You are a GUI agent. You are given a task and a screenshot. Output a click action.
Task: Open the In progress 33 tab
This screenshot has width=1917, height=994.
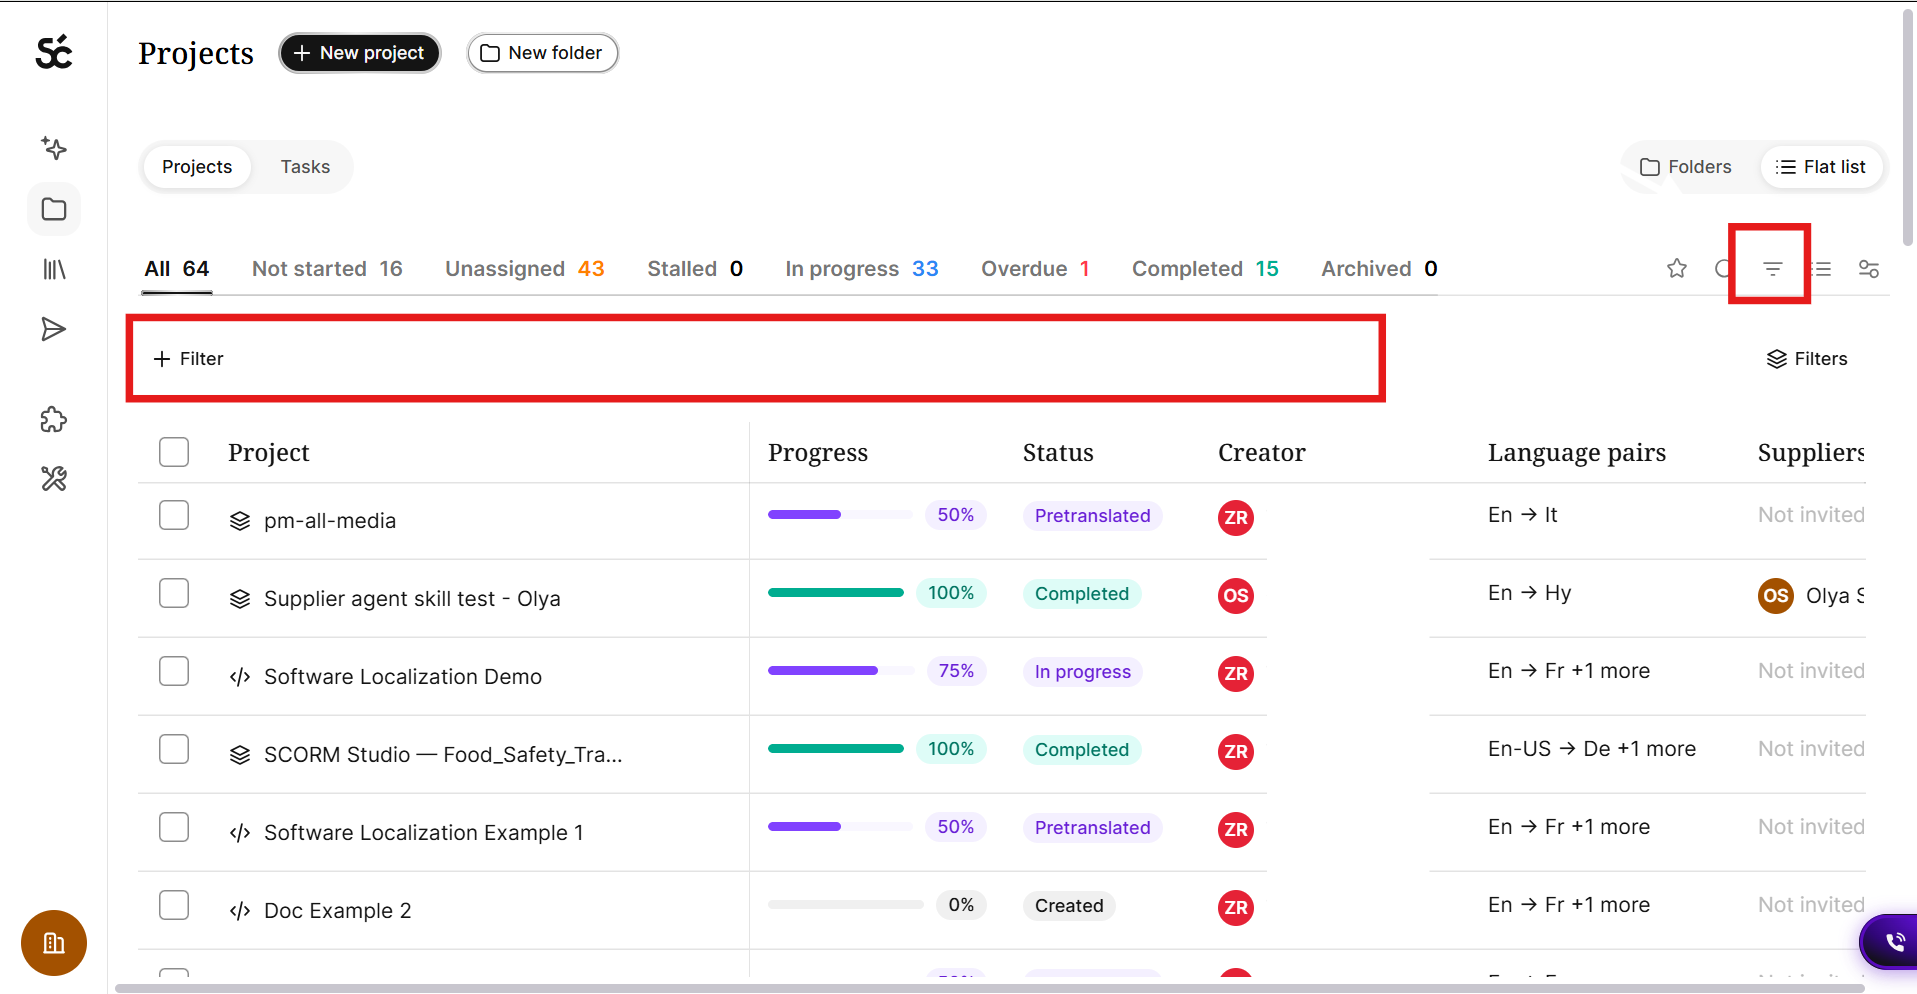pyautogui.click(x=862, y=269)
